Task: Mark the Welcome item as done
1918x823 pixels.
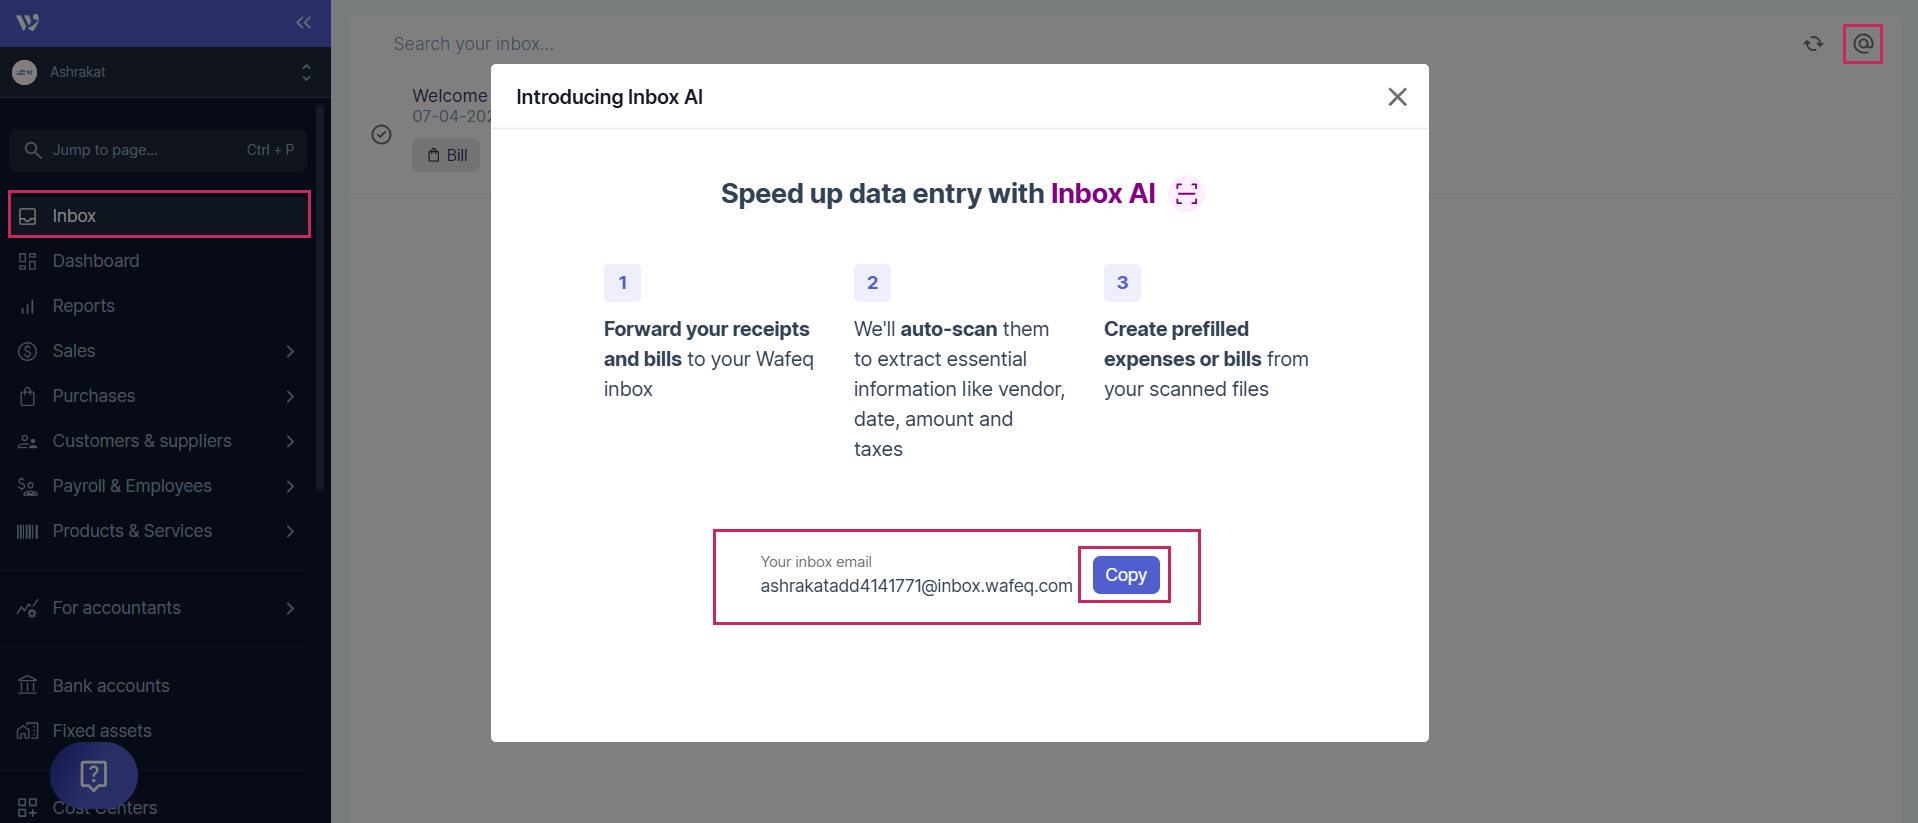Action: pos(381,134)
